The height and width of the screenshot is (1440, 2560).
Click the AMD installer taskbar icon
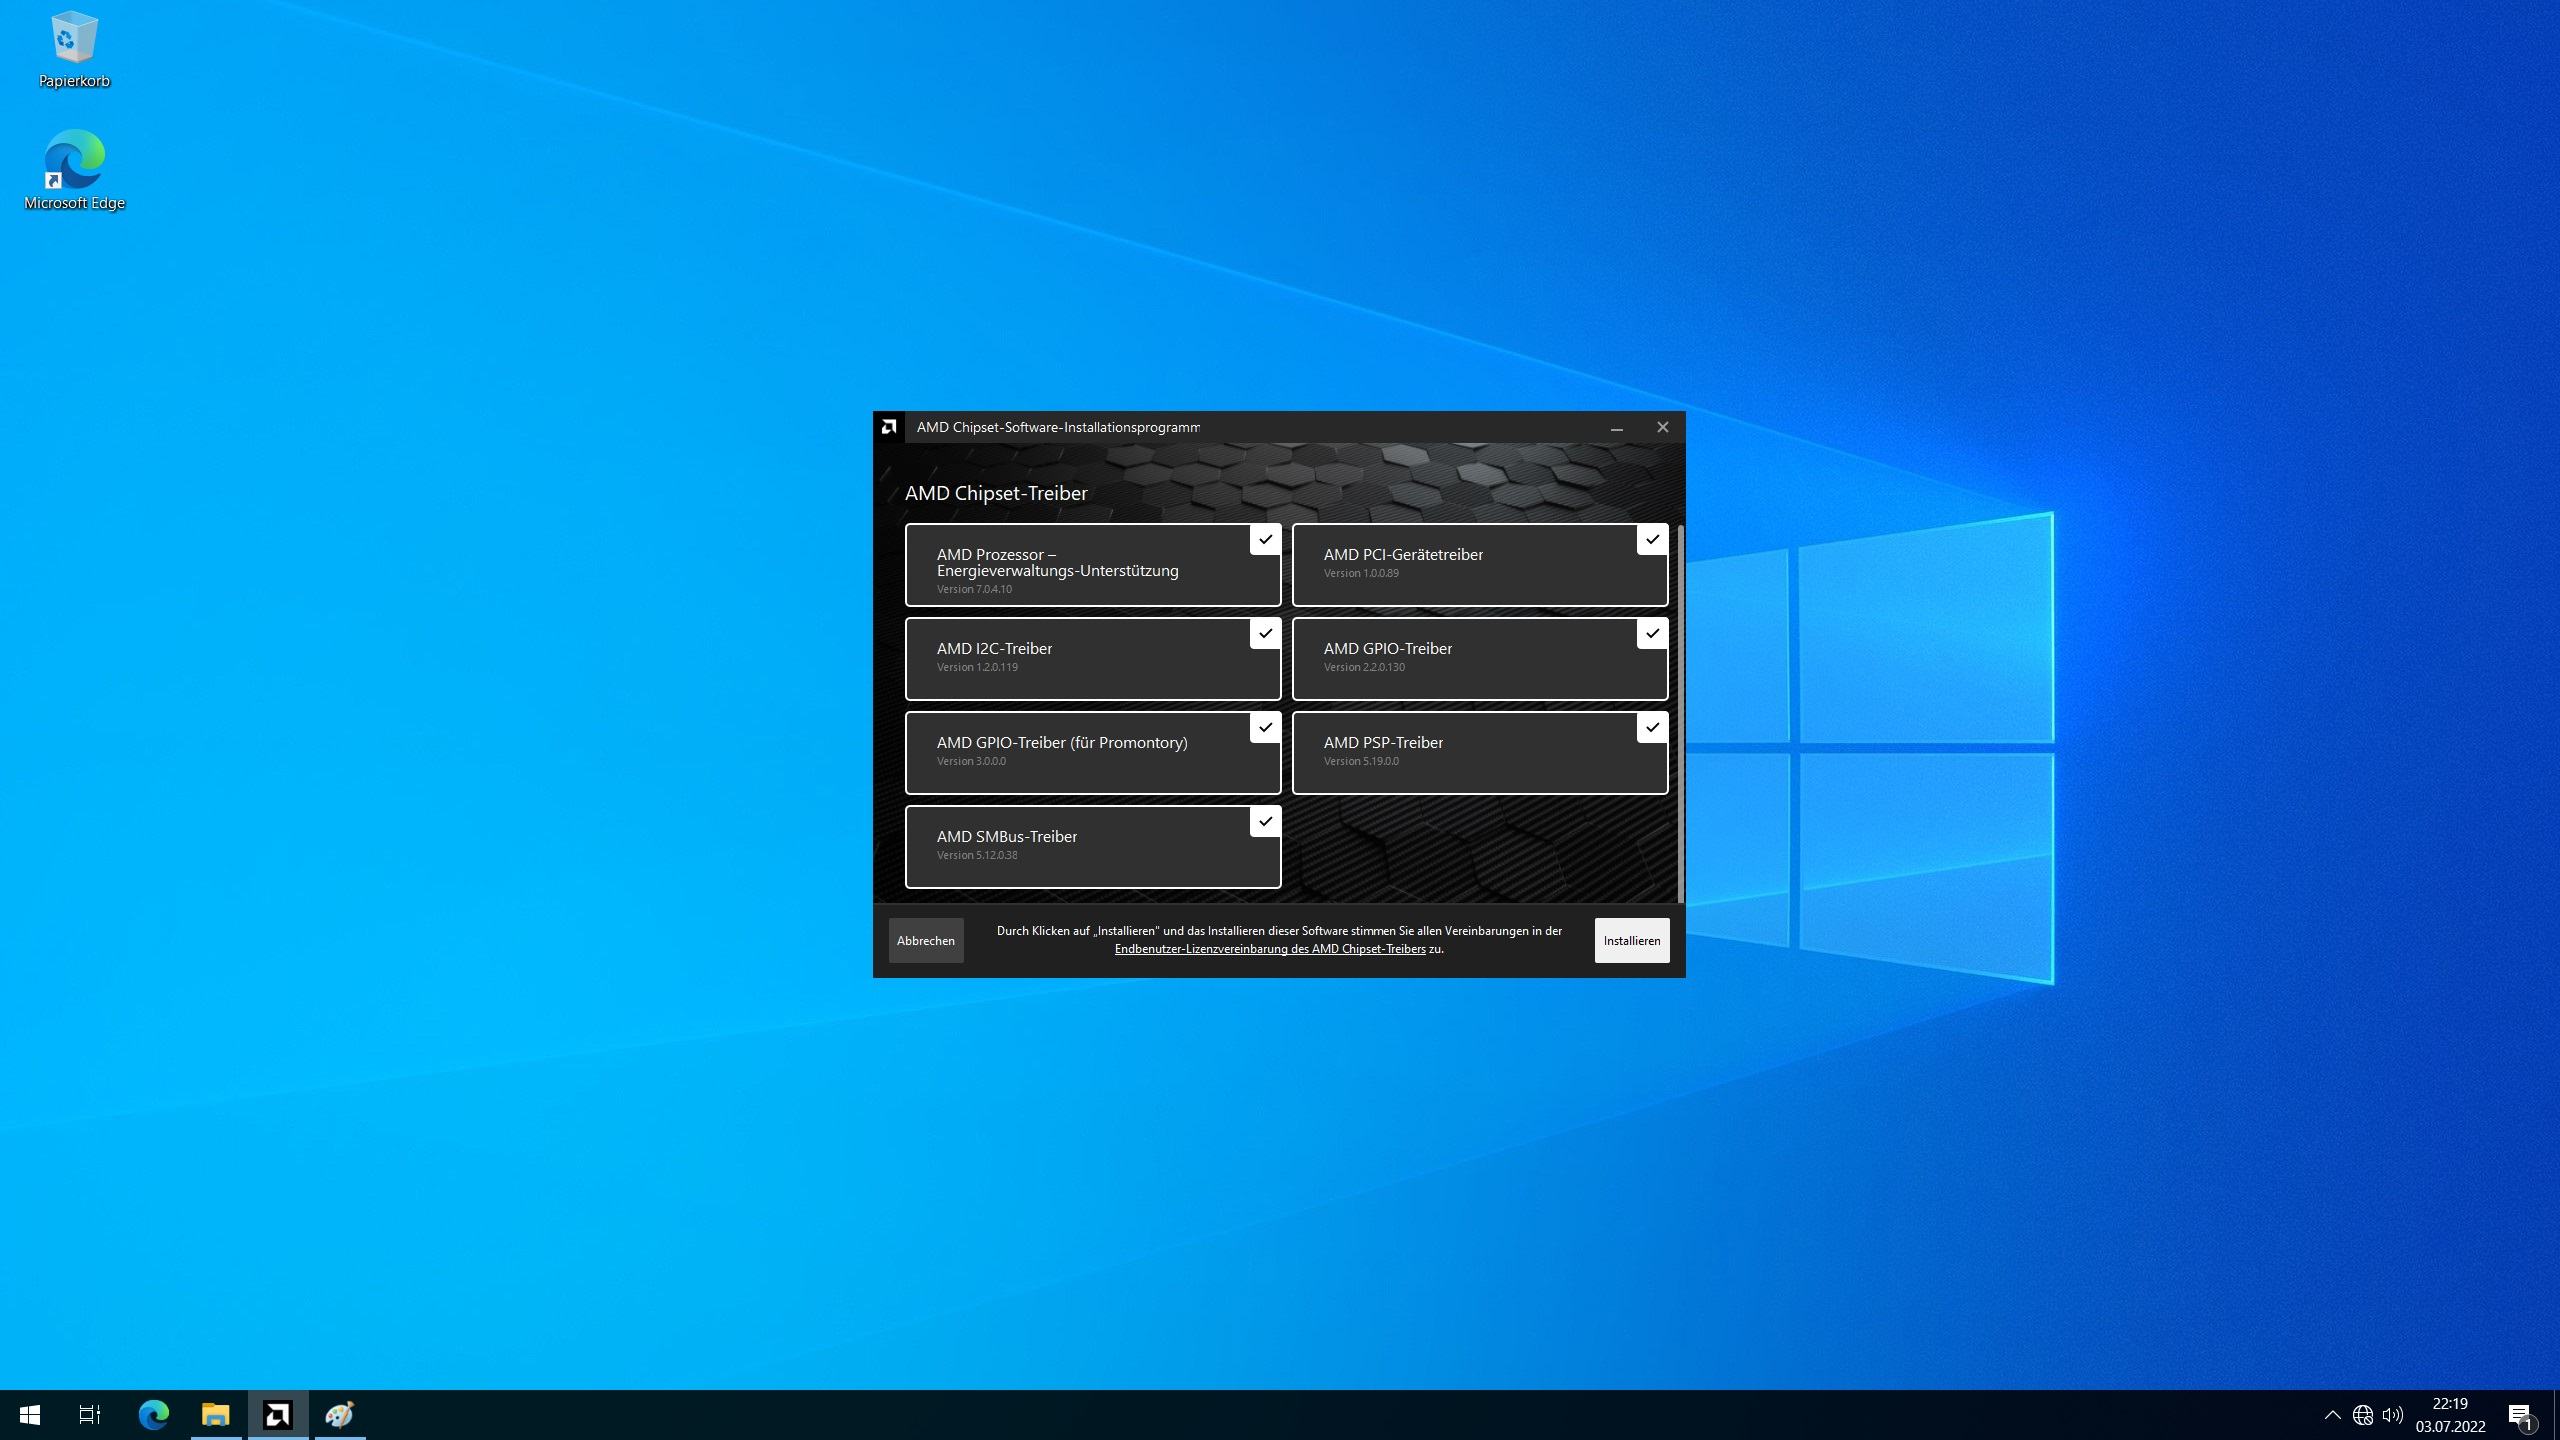tap(278, 1414)
